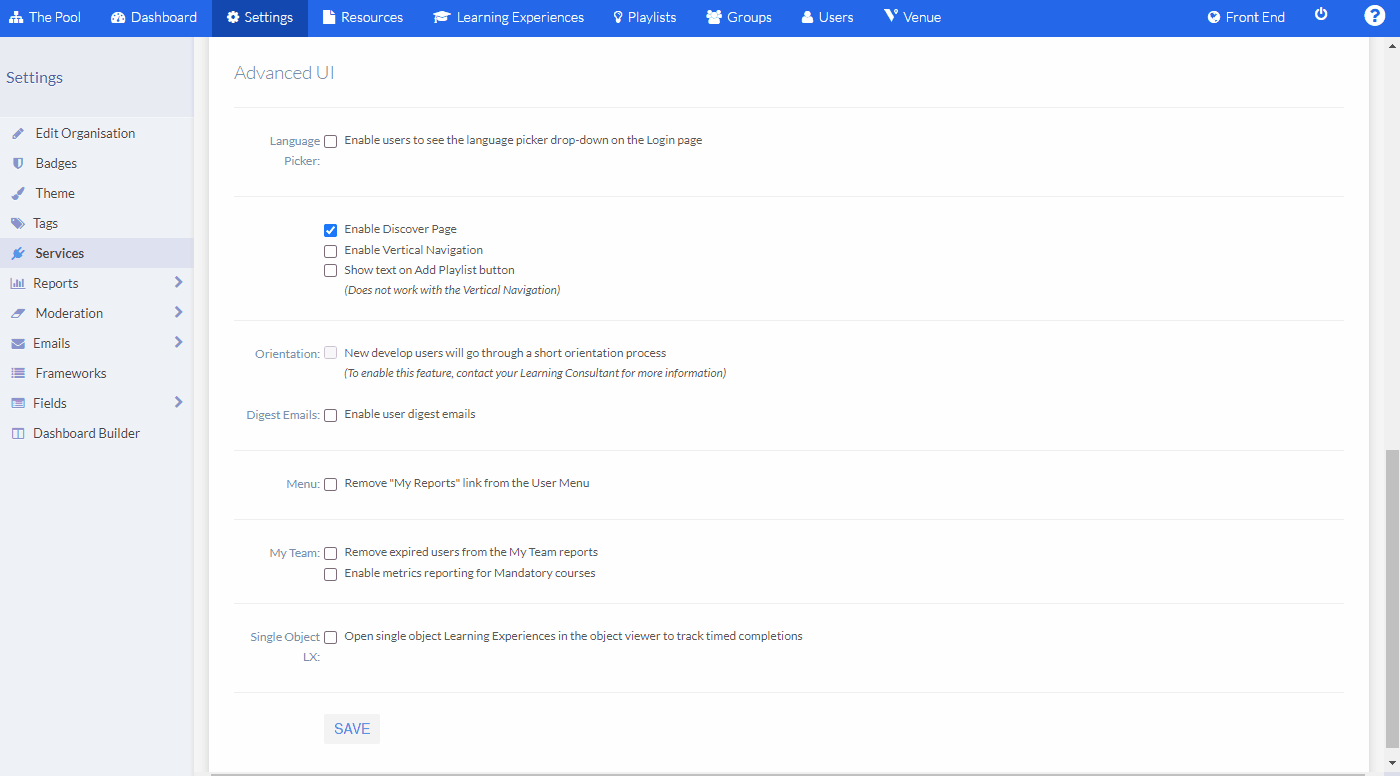Image resolution: width=1400 pixels, height=776 pixels.
Task: Open the Playlists section
Action: (x=644, y=16)
